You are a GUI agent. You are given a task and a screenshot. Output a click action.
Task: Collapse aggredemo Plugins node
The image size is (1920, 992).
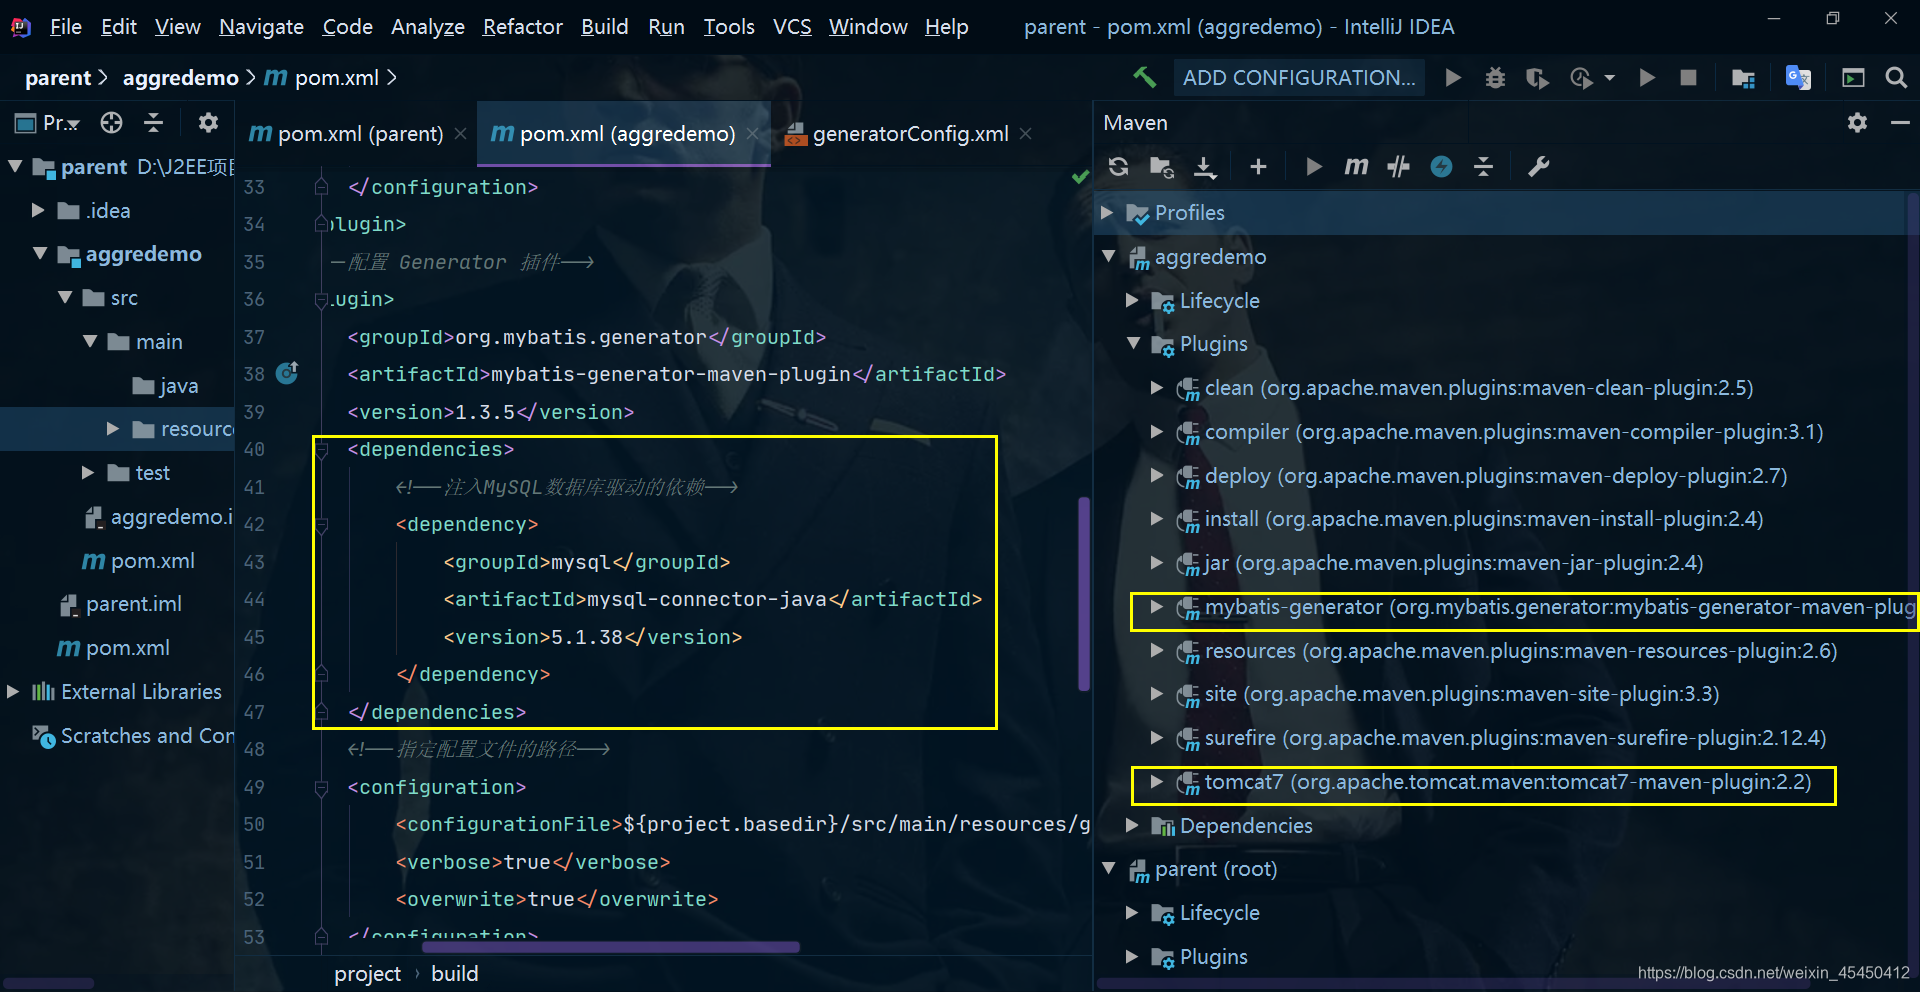pyautogui.click(x=1133, y=343)
